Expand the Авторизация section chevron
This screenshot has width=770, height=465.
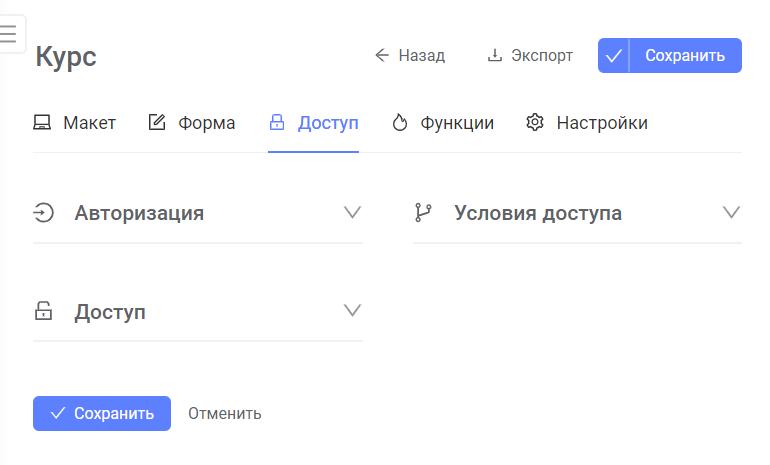352,212
